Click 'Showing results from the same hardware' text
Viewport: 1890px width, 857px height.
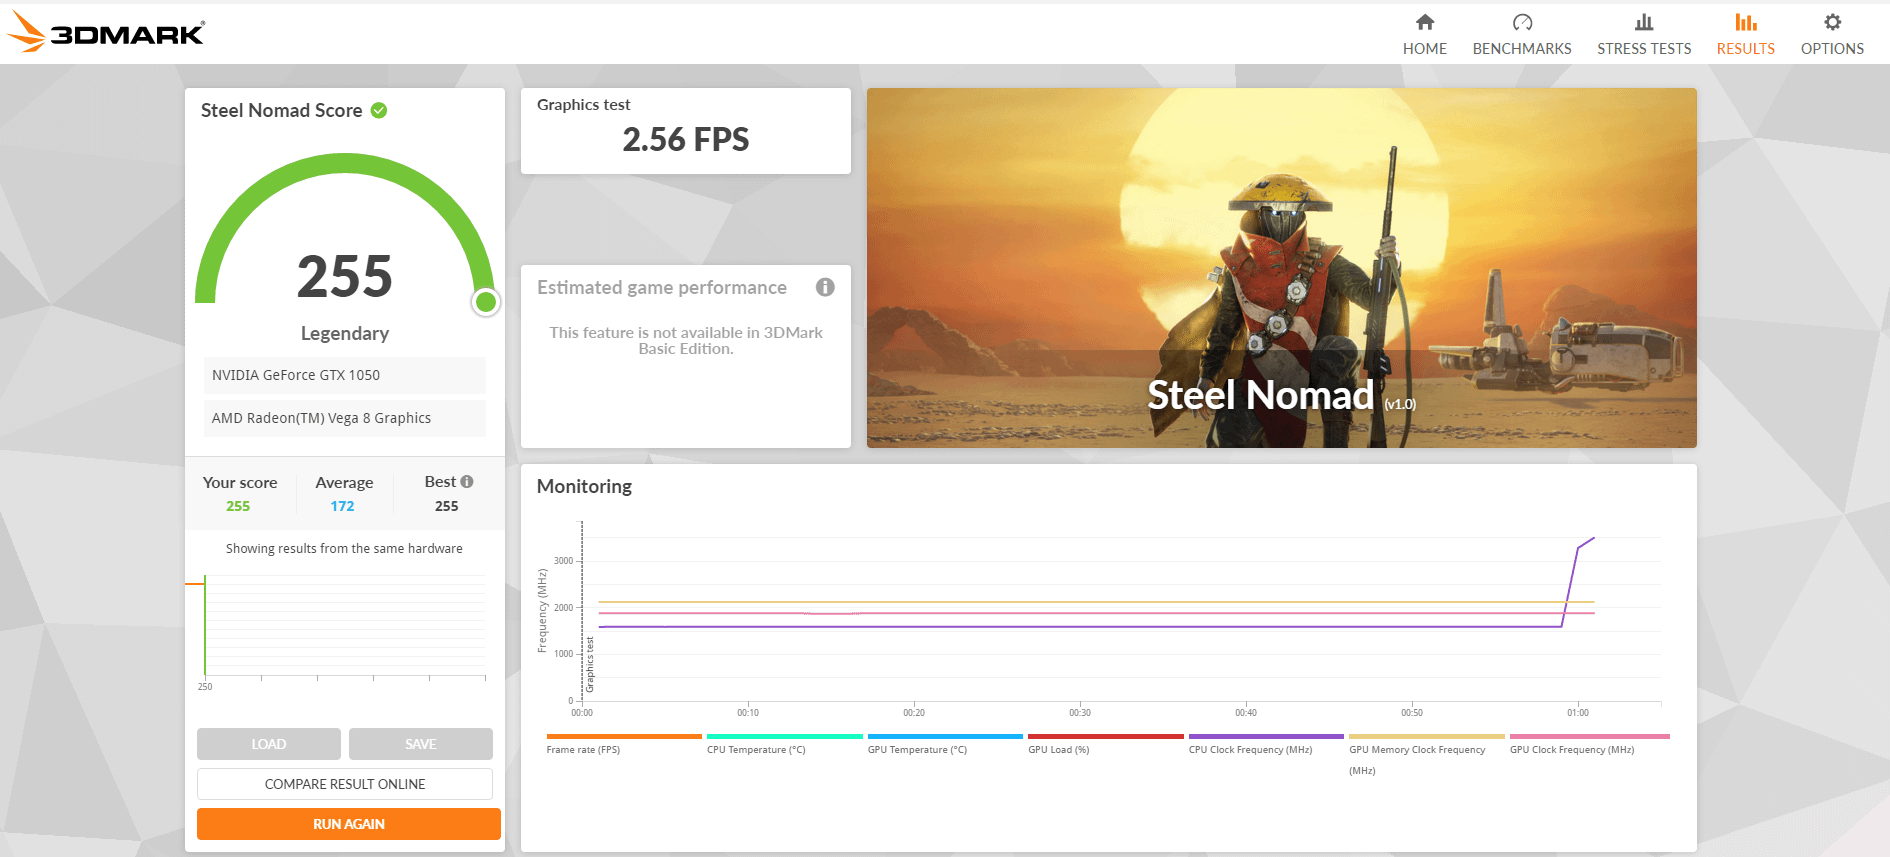tap(344, 548)
